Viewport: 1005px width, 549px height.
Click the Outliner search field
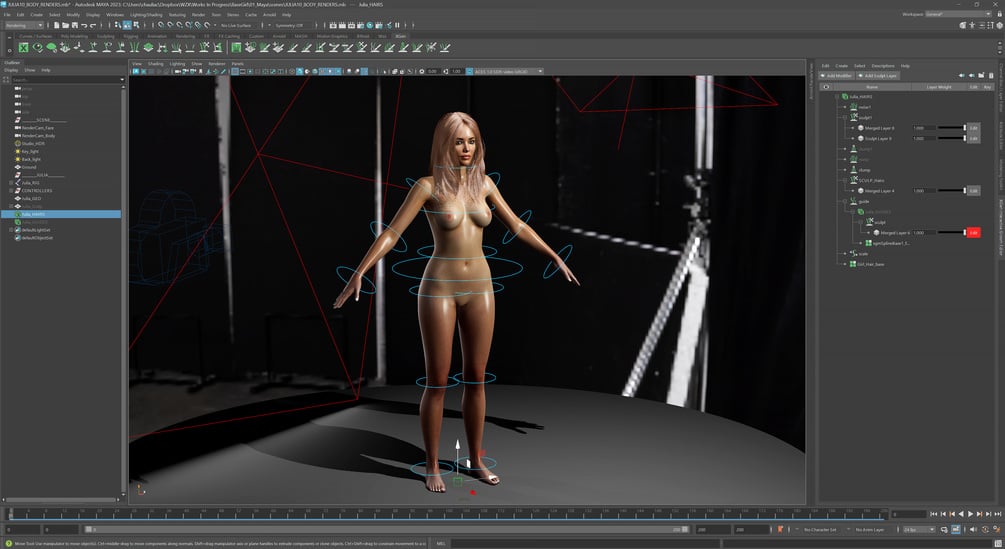click(x=65, y=79)
